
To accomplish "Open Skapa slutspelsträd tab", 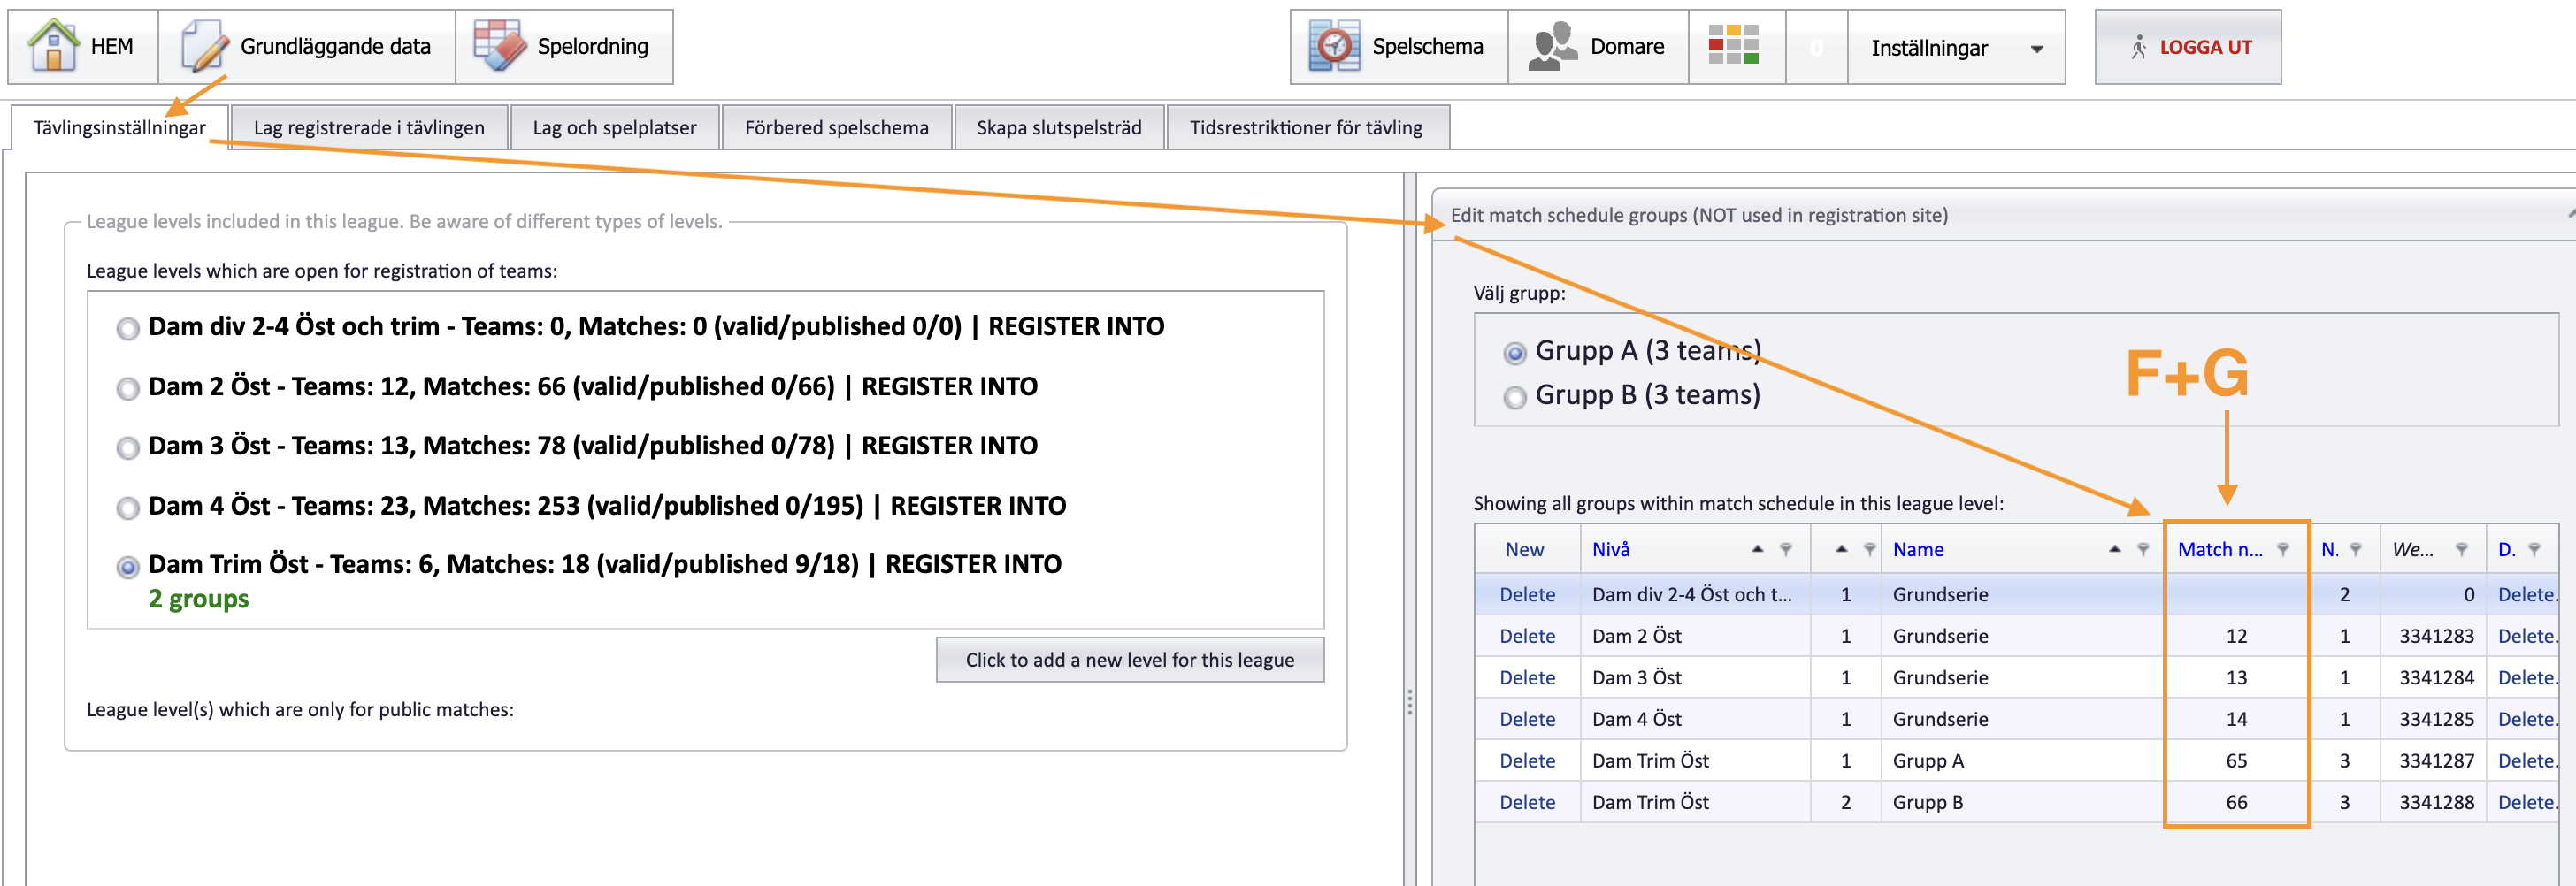I will tap(1059, 127).
